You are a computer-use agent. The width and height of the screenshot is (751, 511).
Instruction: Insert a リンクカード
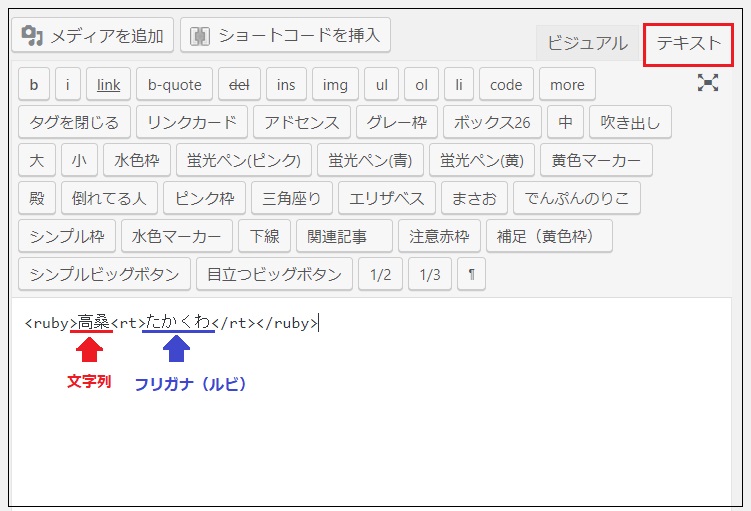coord(192,122)
